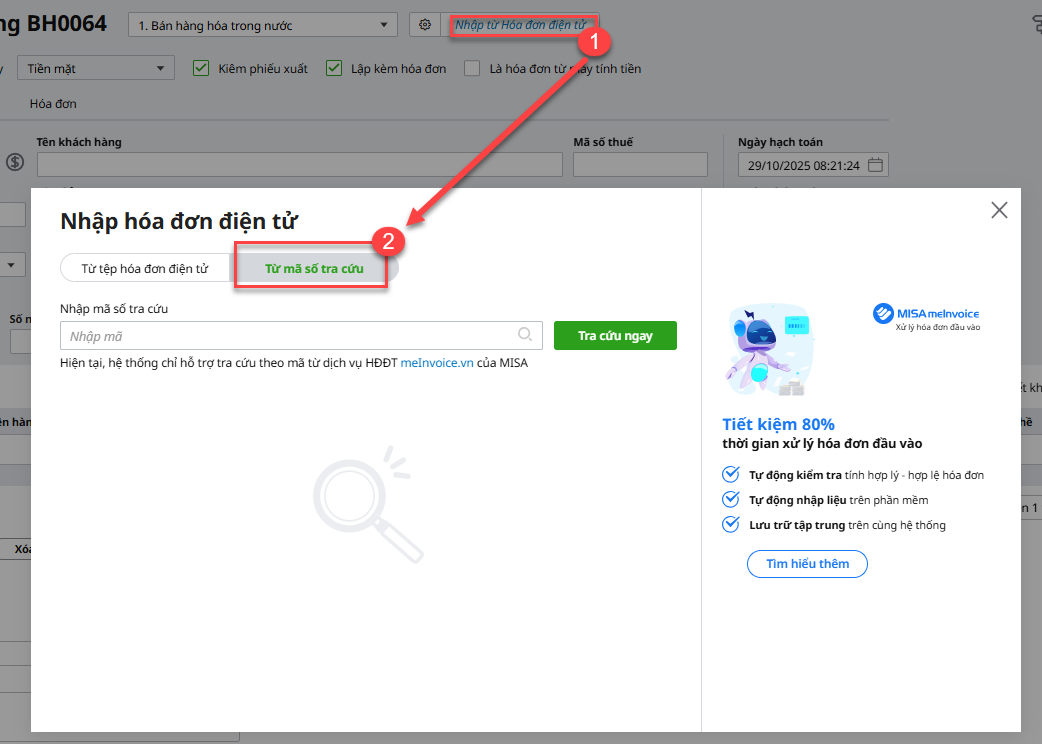Uncheck the Lập kèm hóa đơn checkbox

[x=334, y=69]
